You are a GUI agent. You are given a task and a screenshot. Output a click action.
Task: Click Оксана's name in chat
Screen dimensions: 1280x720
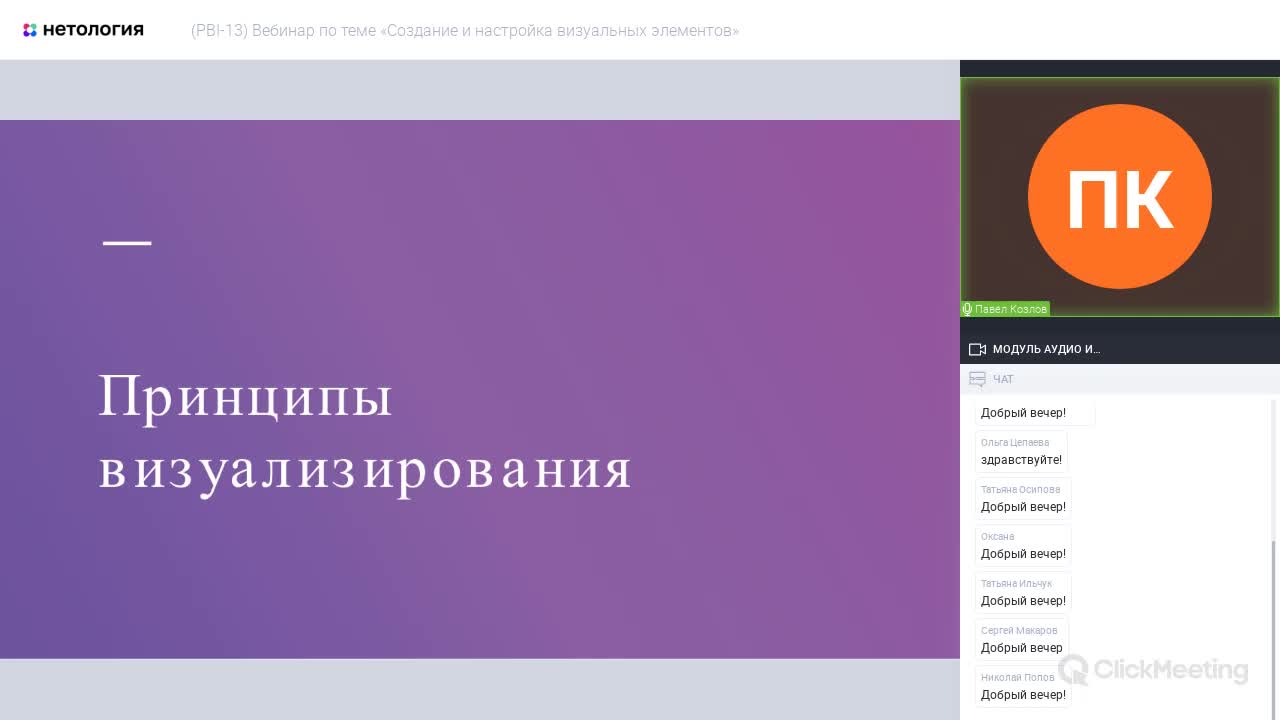coord(997,537)
